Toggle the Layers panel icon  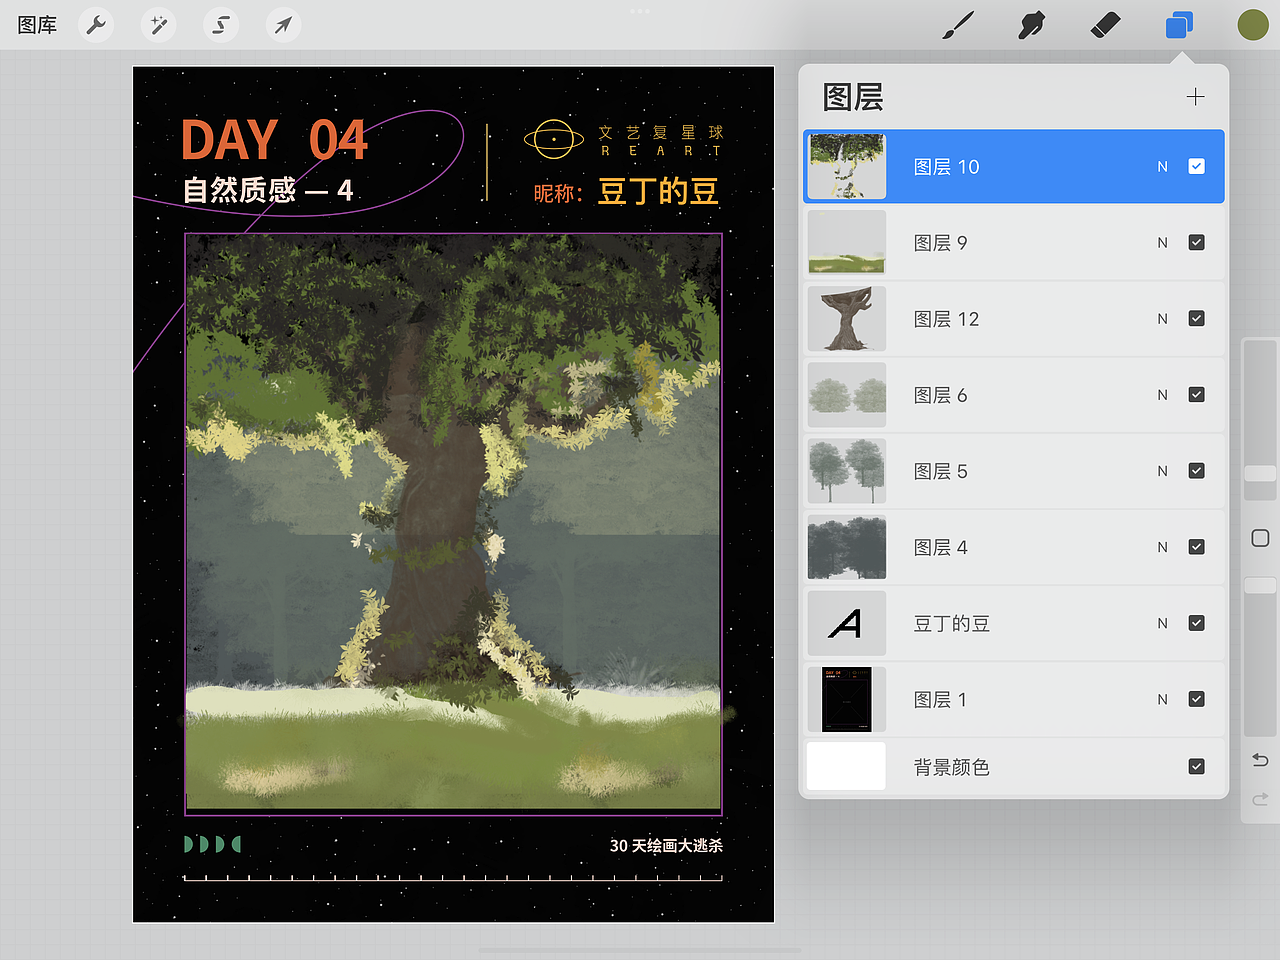click(x=1179, y=25)
